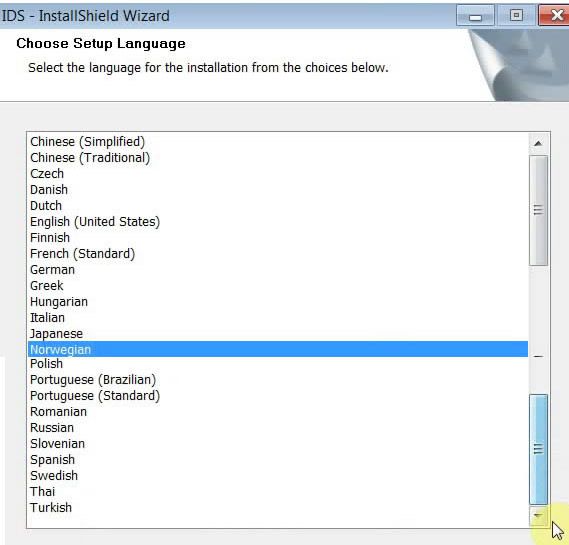Minimize the InstallShield Wizard window

[x=475, y=16]
